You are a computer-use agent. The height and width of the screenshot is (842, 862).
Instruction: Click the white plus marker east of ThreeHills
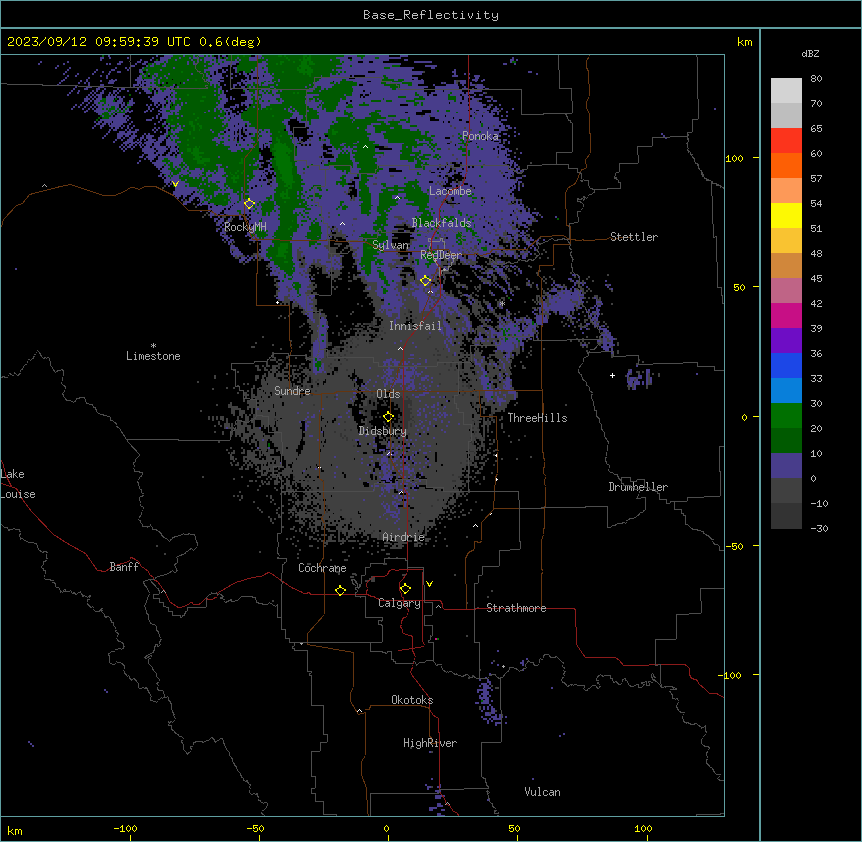(x=612, y=375)
